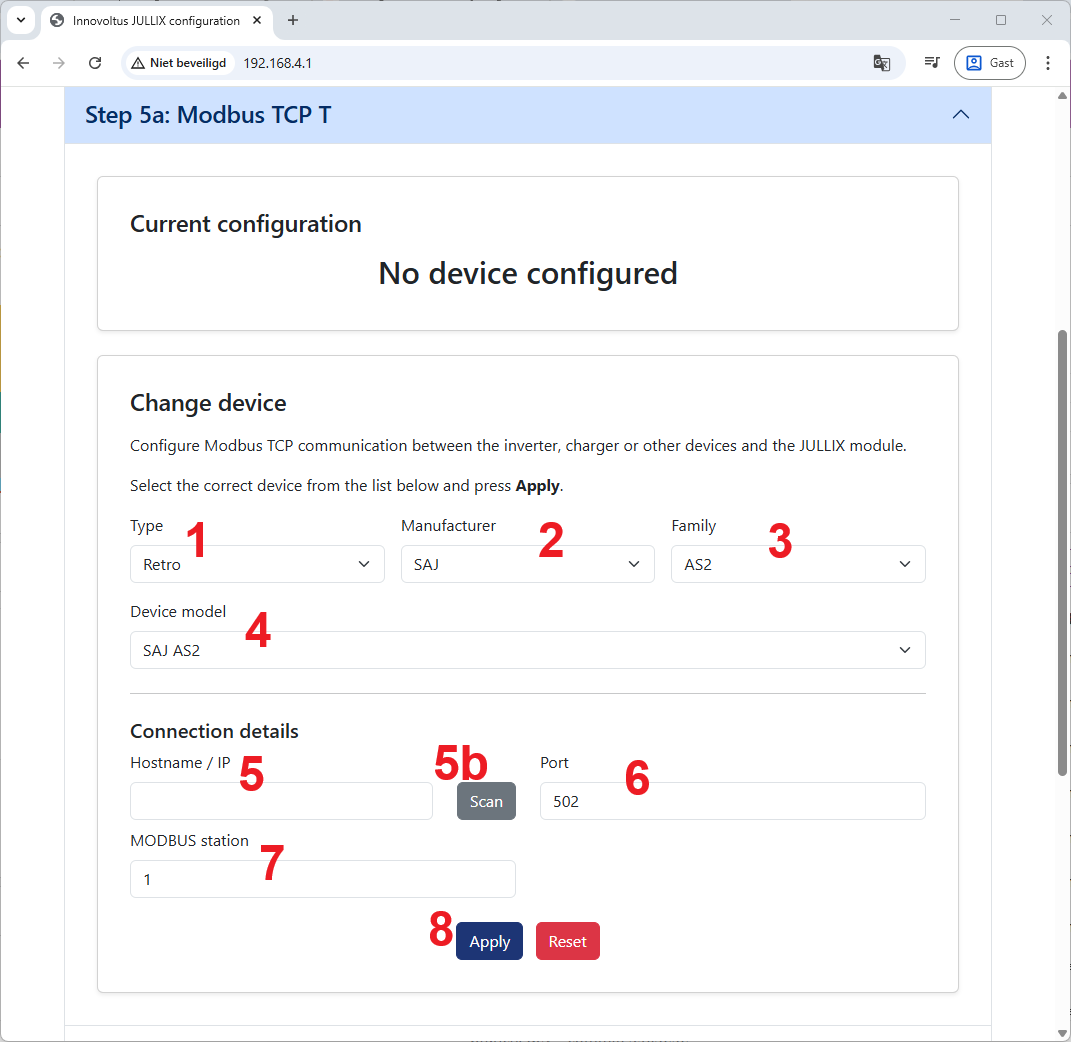Viewport: 1071px width, 1042px height.
Task: Collapse the Step 5a Modbus TCP section
Action: pos(960,115)
